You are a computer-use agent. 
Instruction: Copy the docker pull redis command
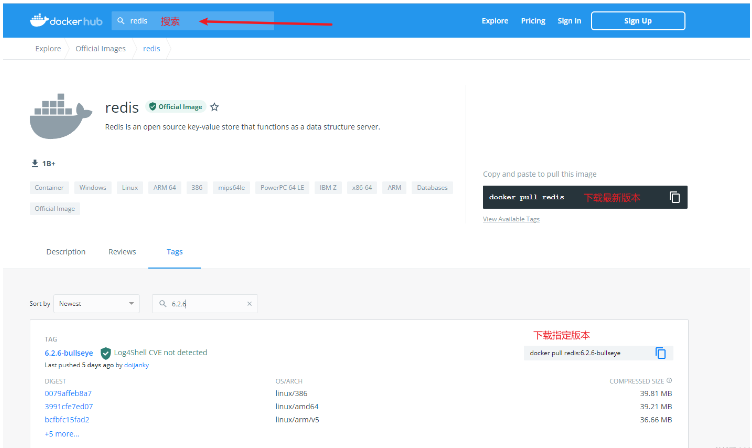coord(675,197)
